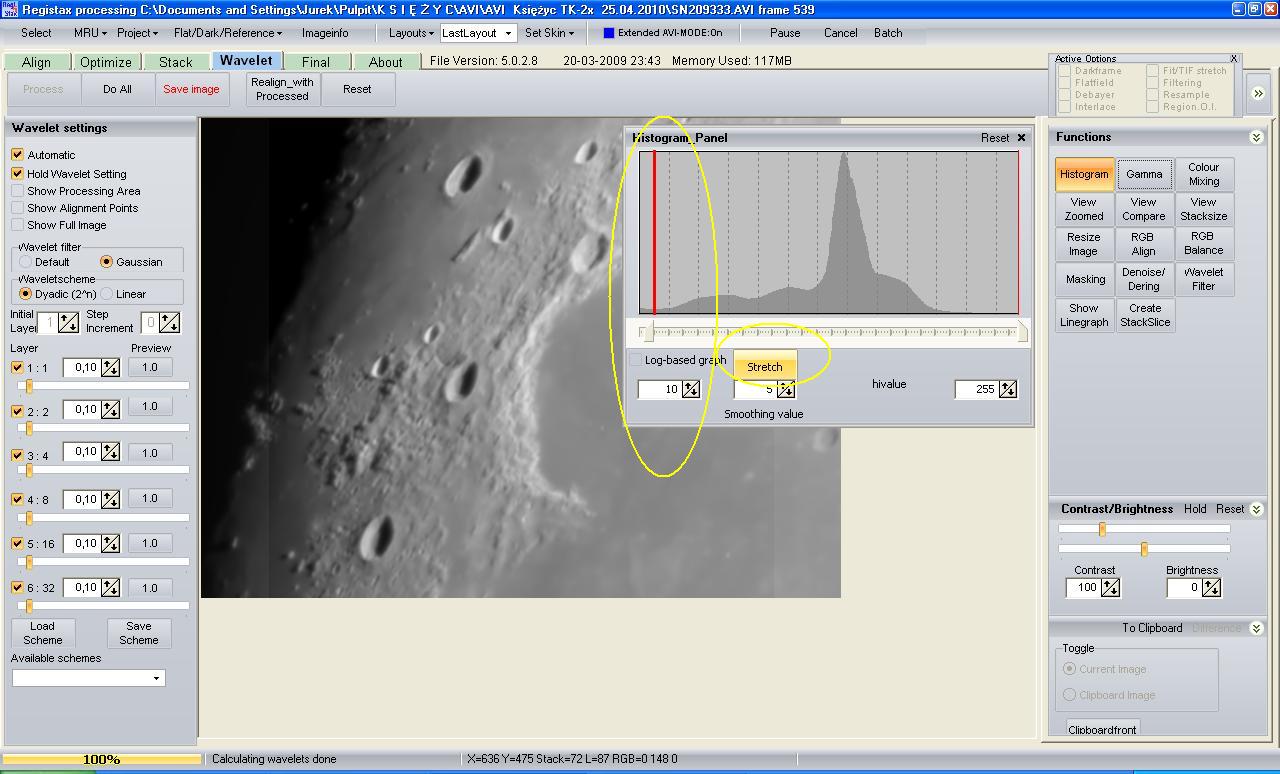Open the Project dropdown menu
The height and width of the screenshot is (774, 1280).
tap(138, 33)
